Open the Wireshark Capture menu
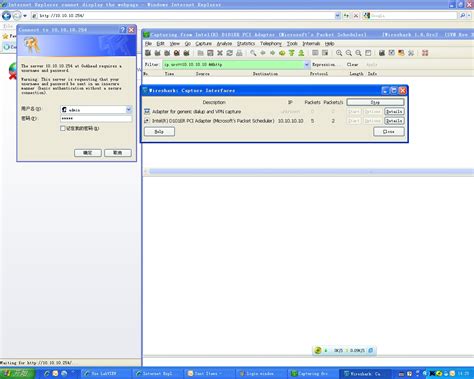Viewport: 474px width, 379px height. point(203,44)
